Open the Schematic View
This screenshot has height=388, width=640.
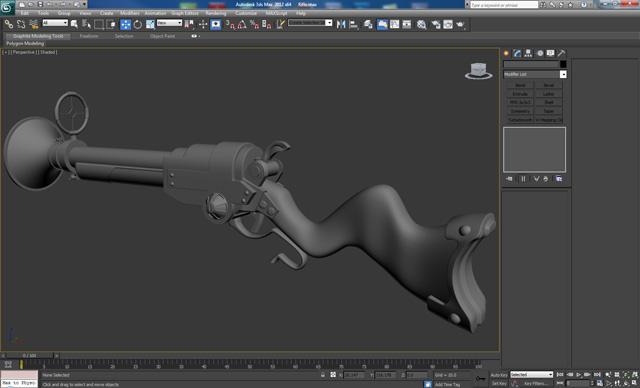coord(407,24)
